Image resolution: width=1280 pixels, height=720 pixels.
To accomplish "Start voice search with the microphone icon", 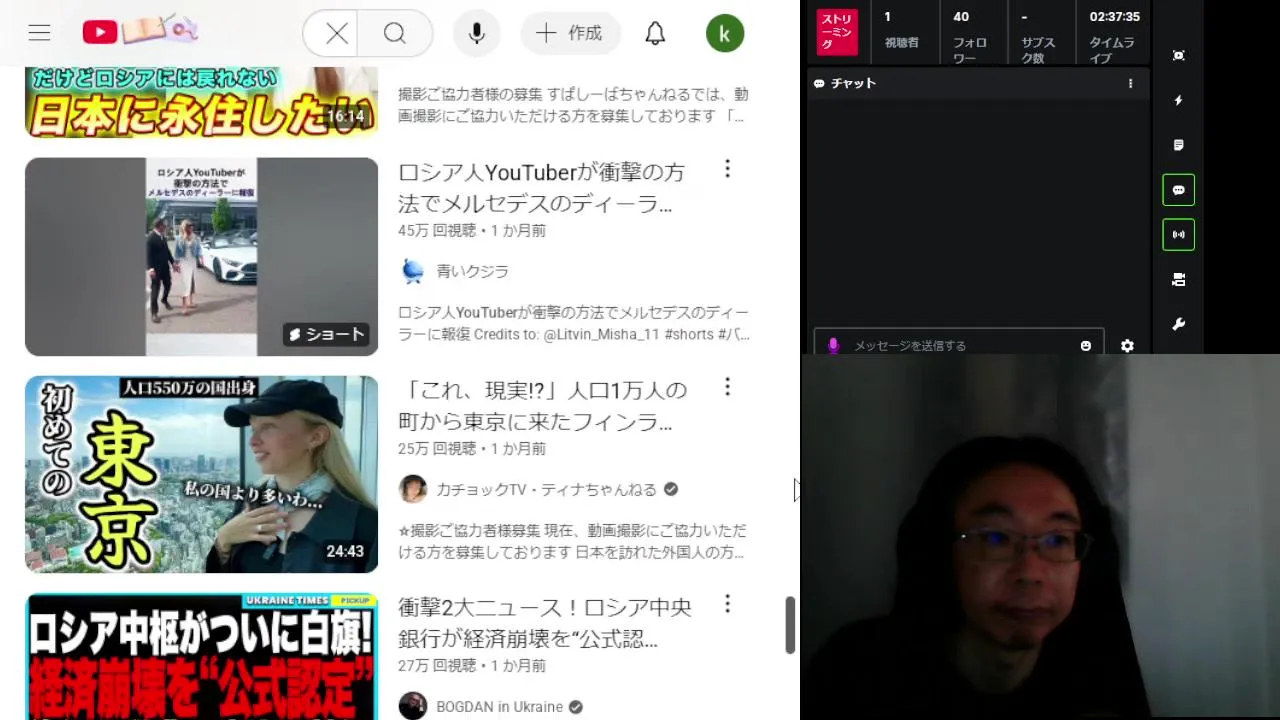I will click(477, 34).
